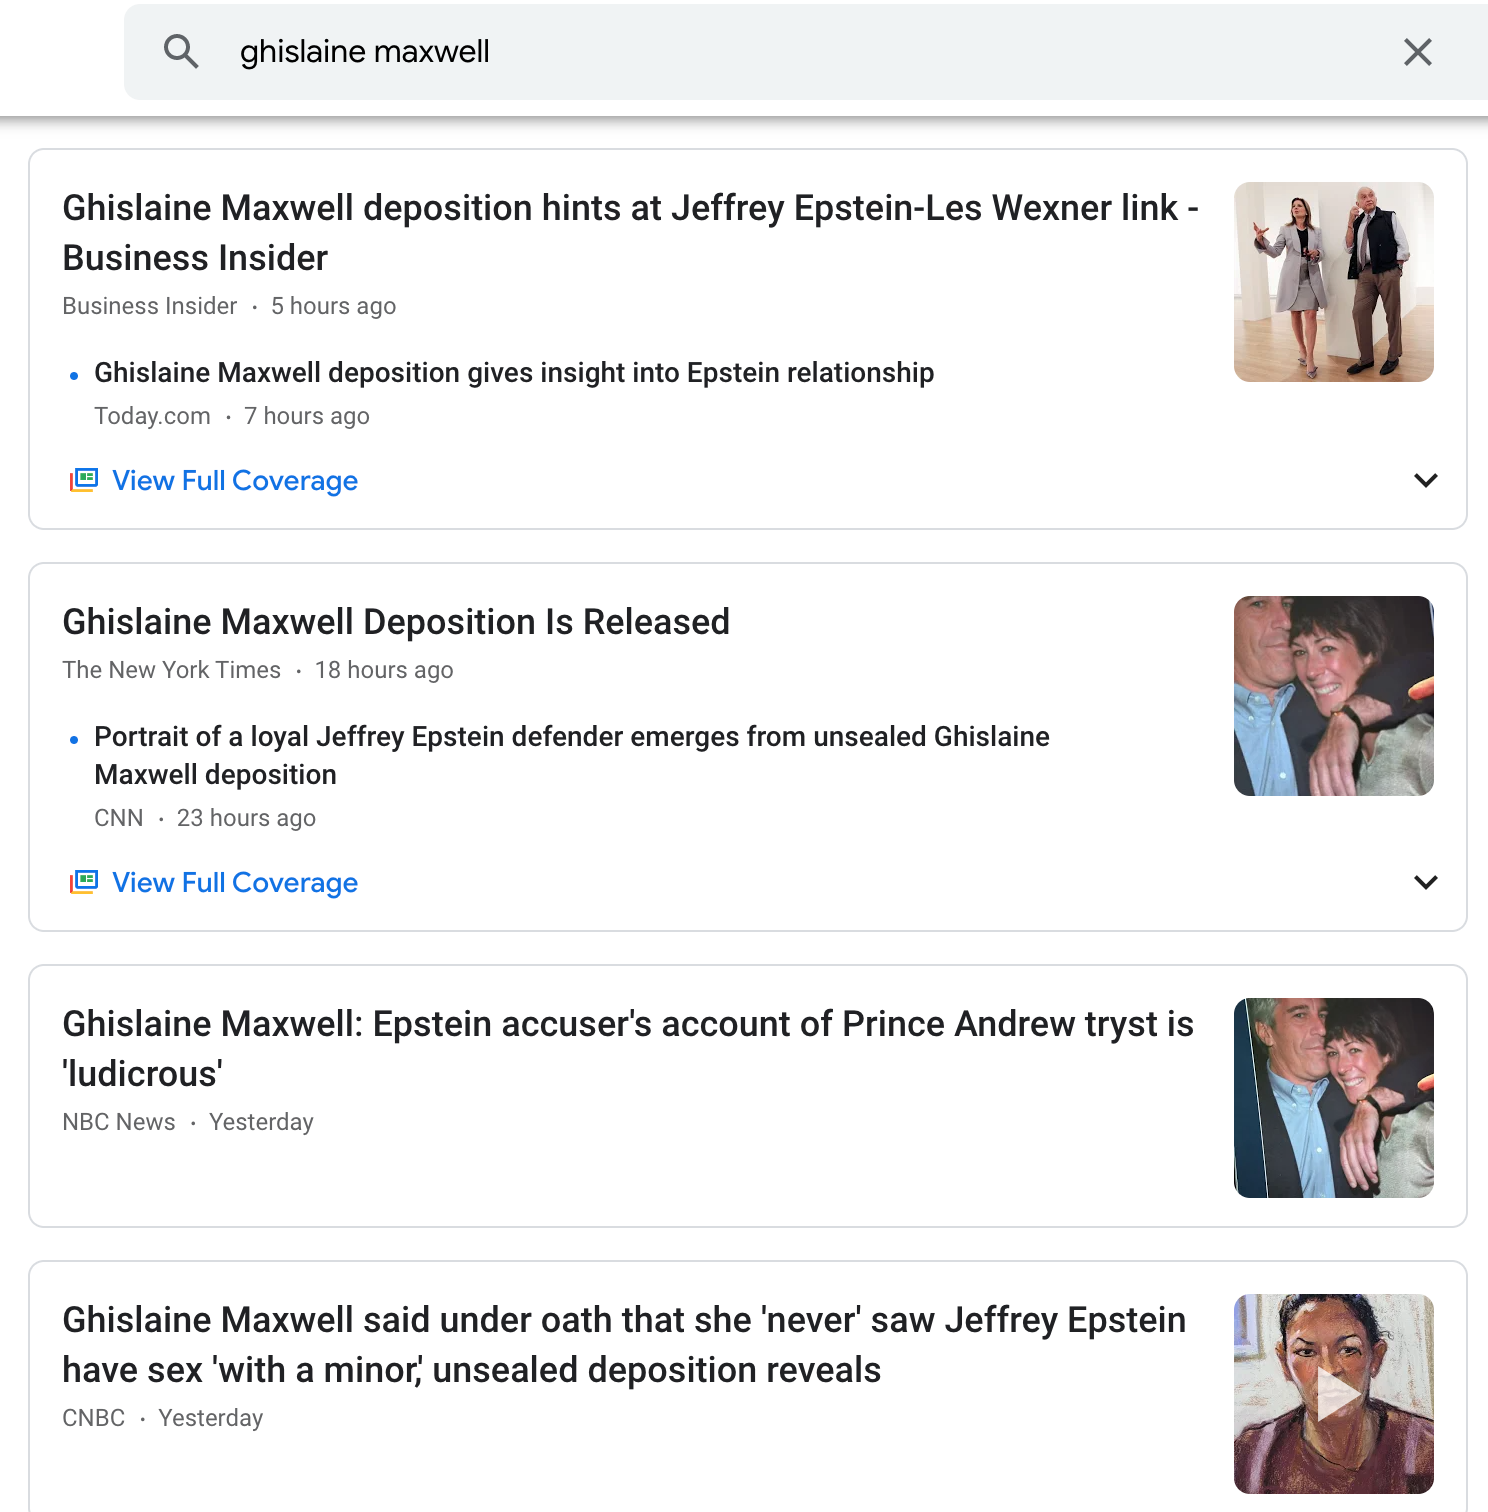The height and width of the screenshot is (1512, 1488).
Task: Open CNN 'Portrait of a loyal' headline
Action: click(572, 755)
